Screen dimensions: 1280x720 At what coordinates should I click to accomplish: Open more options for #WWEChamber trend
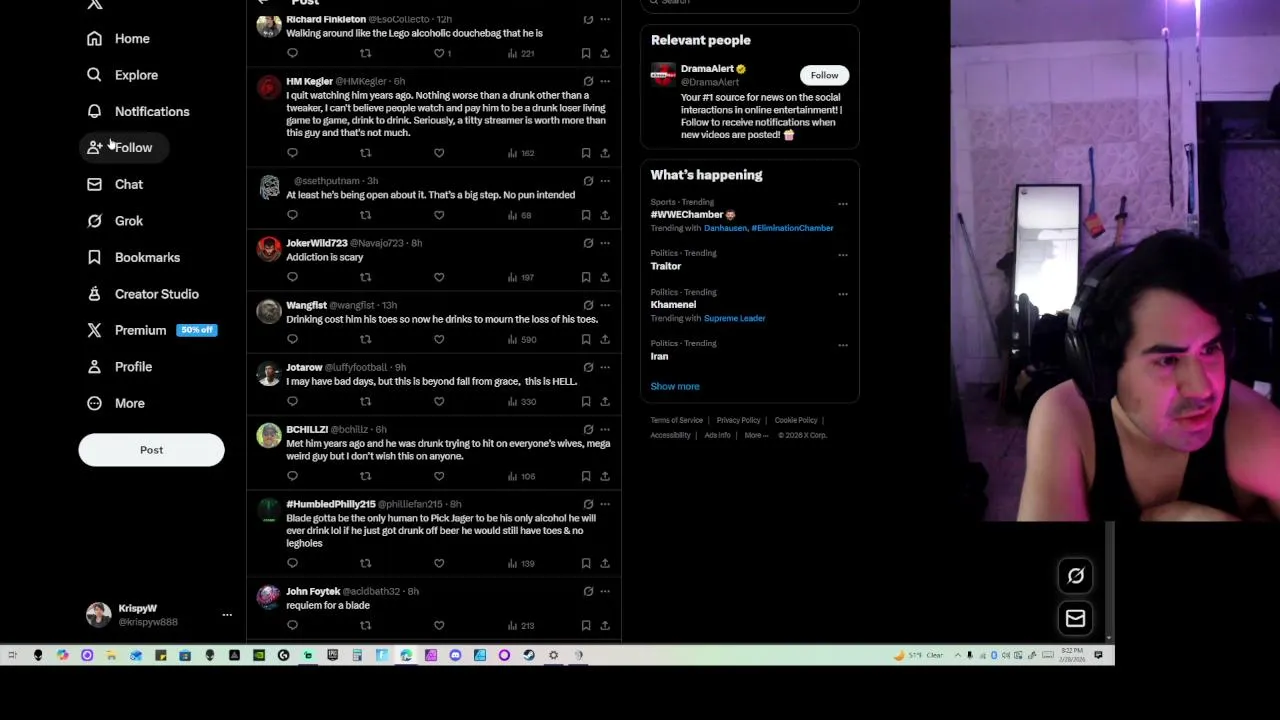[843, 204]
